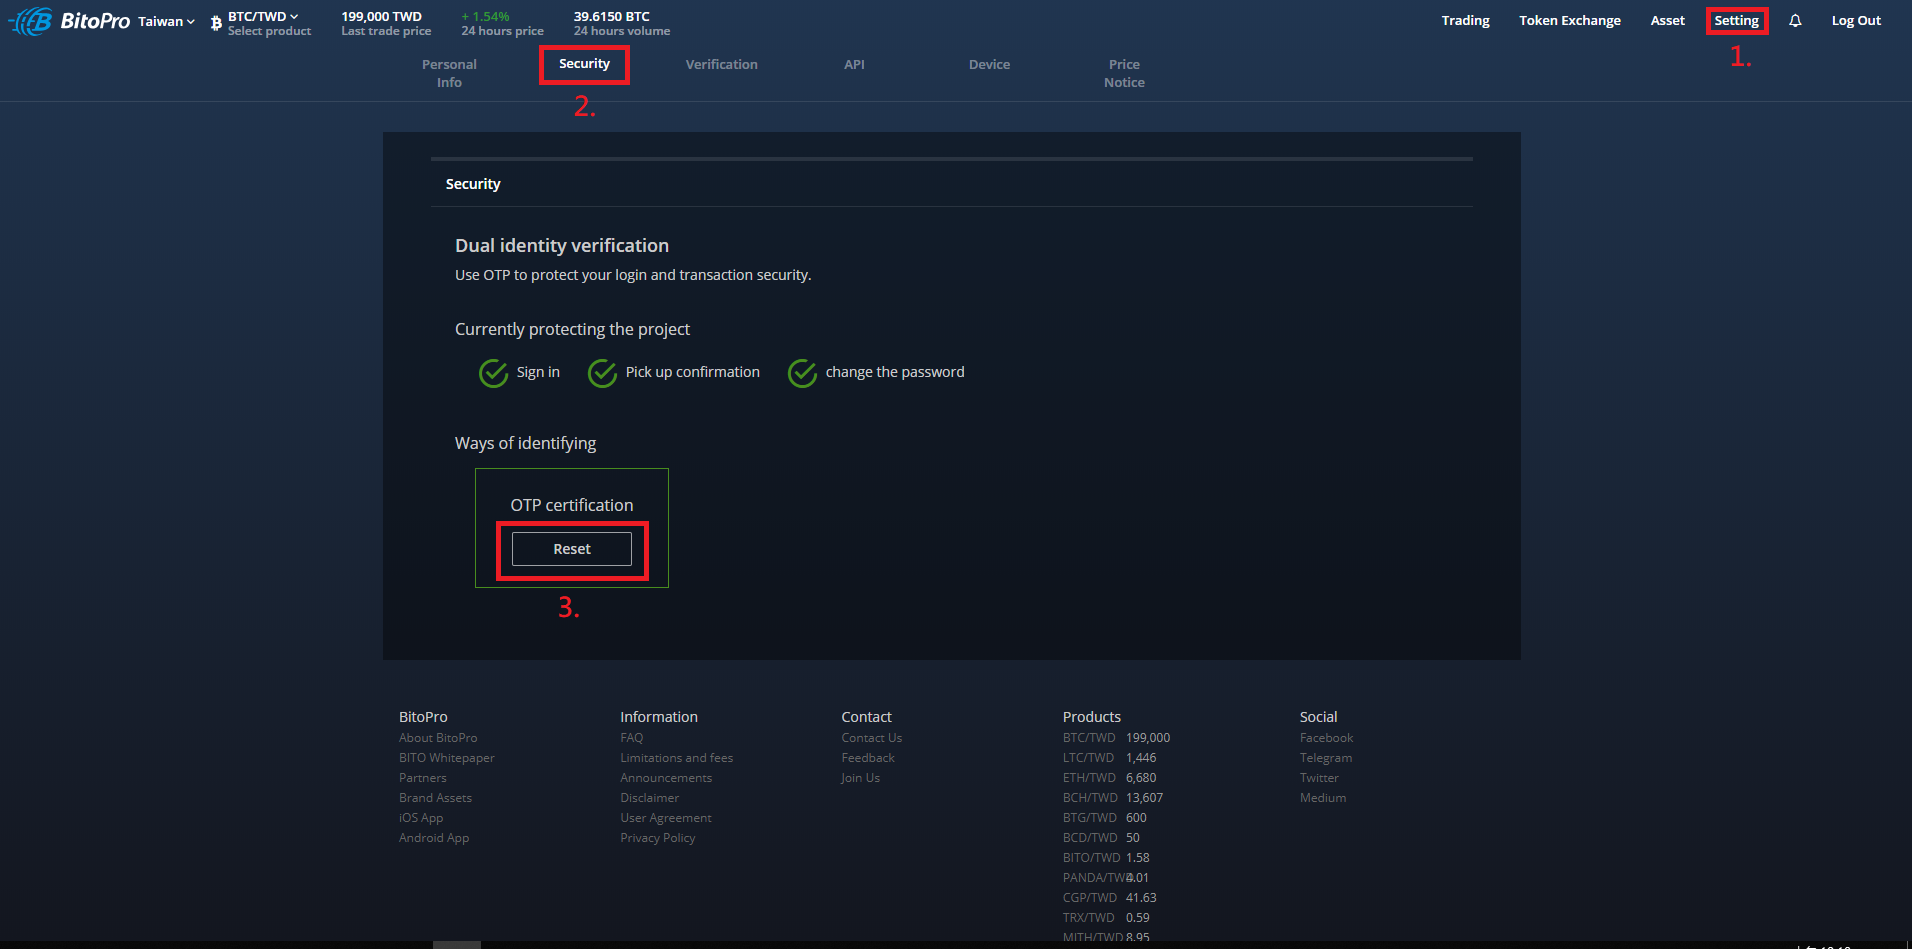This screenshot has width=1912, height=949.
Task: Click the Log Out link
Action: (x=1856, y=21)
